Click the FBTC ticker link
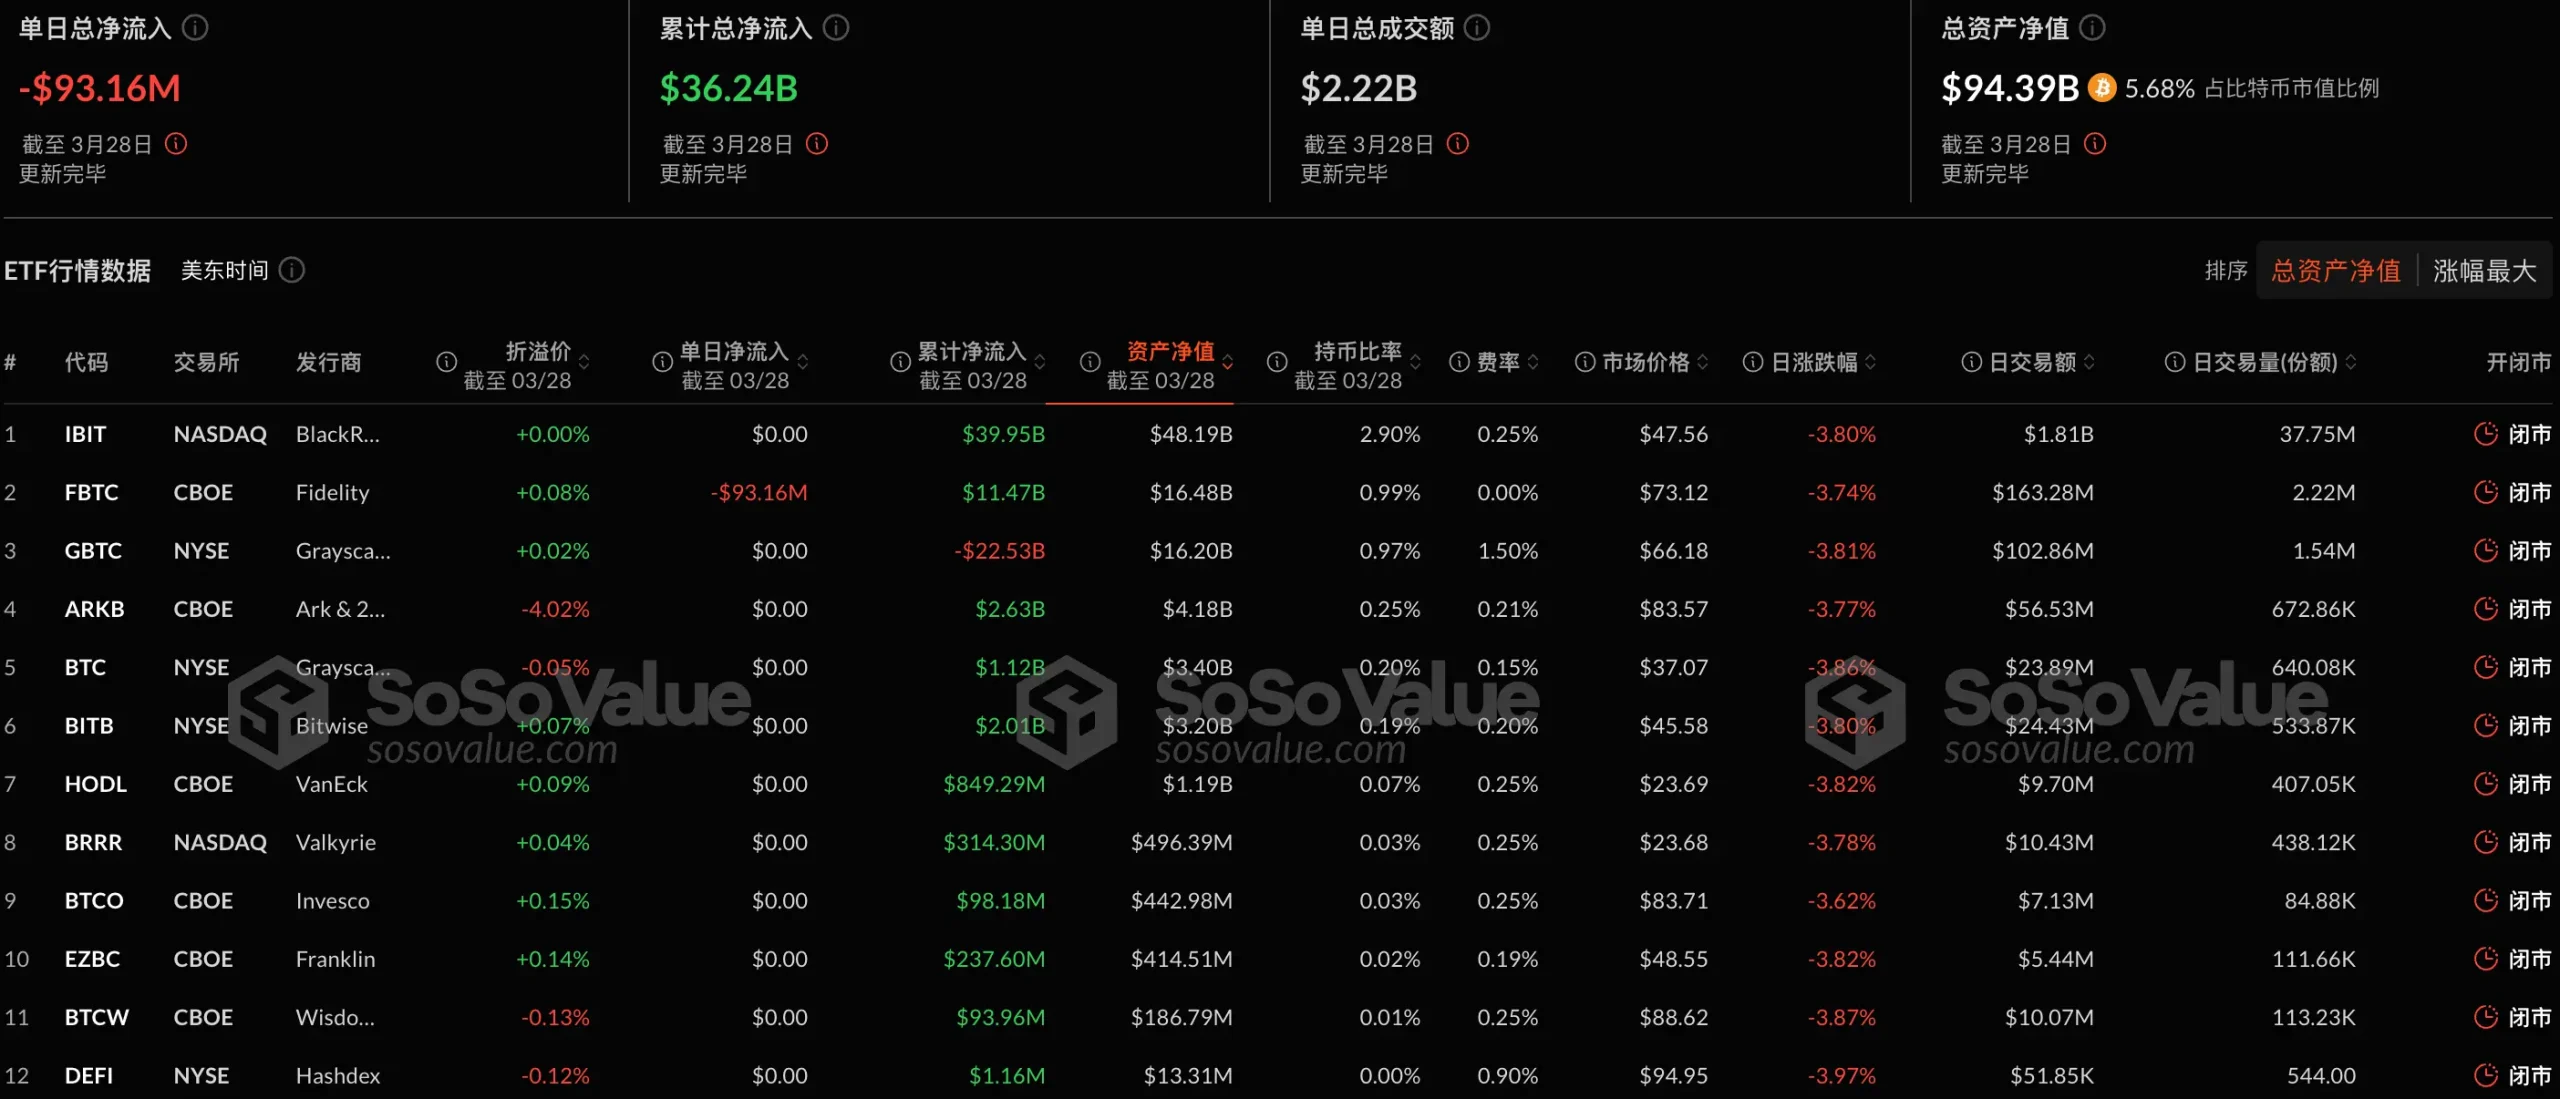This screenshot has width=2560, height=1099. [x=92, y=492]
